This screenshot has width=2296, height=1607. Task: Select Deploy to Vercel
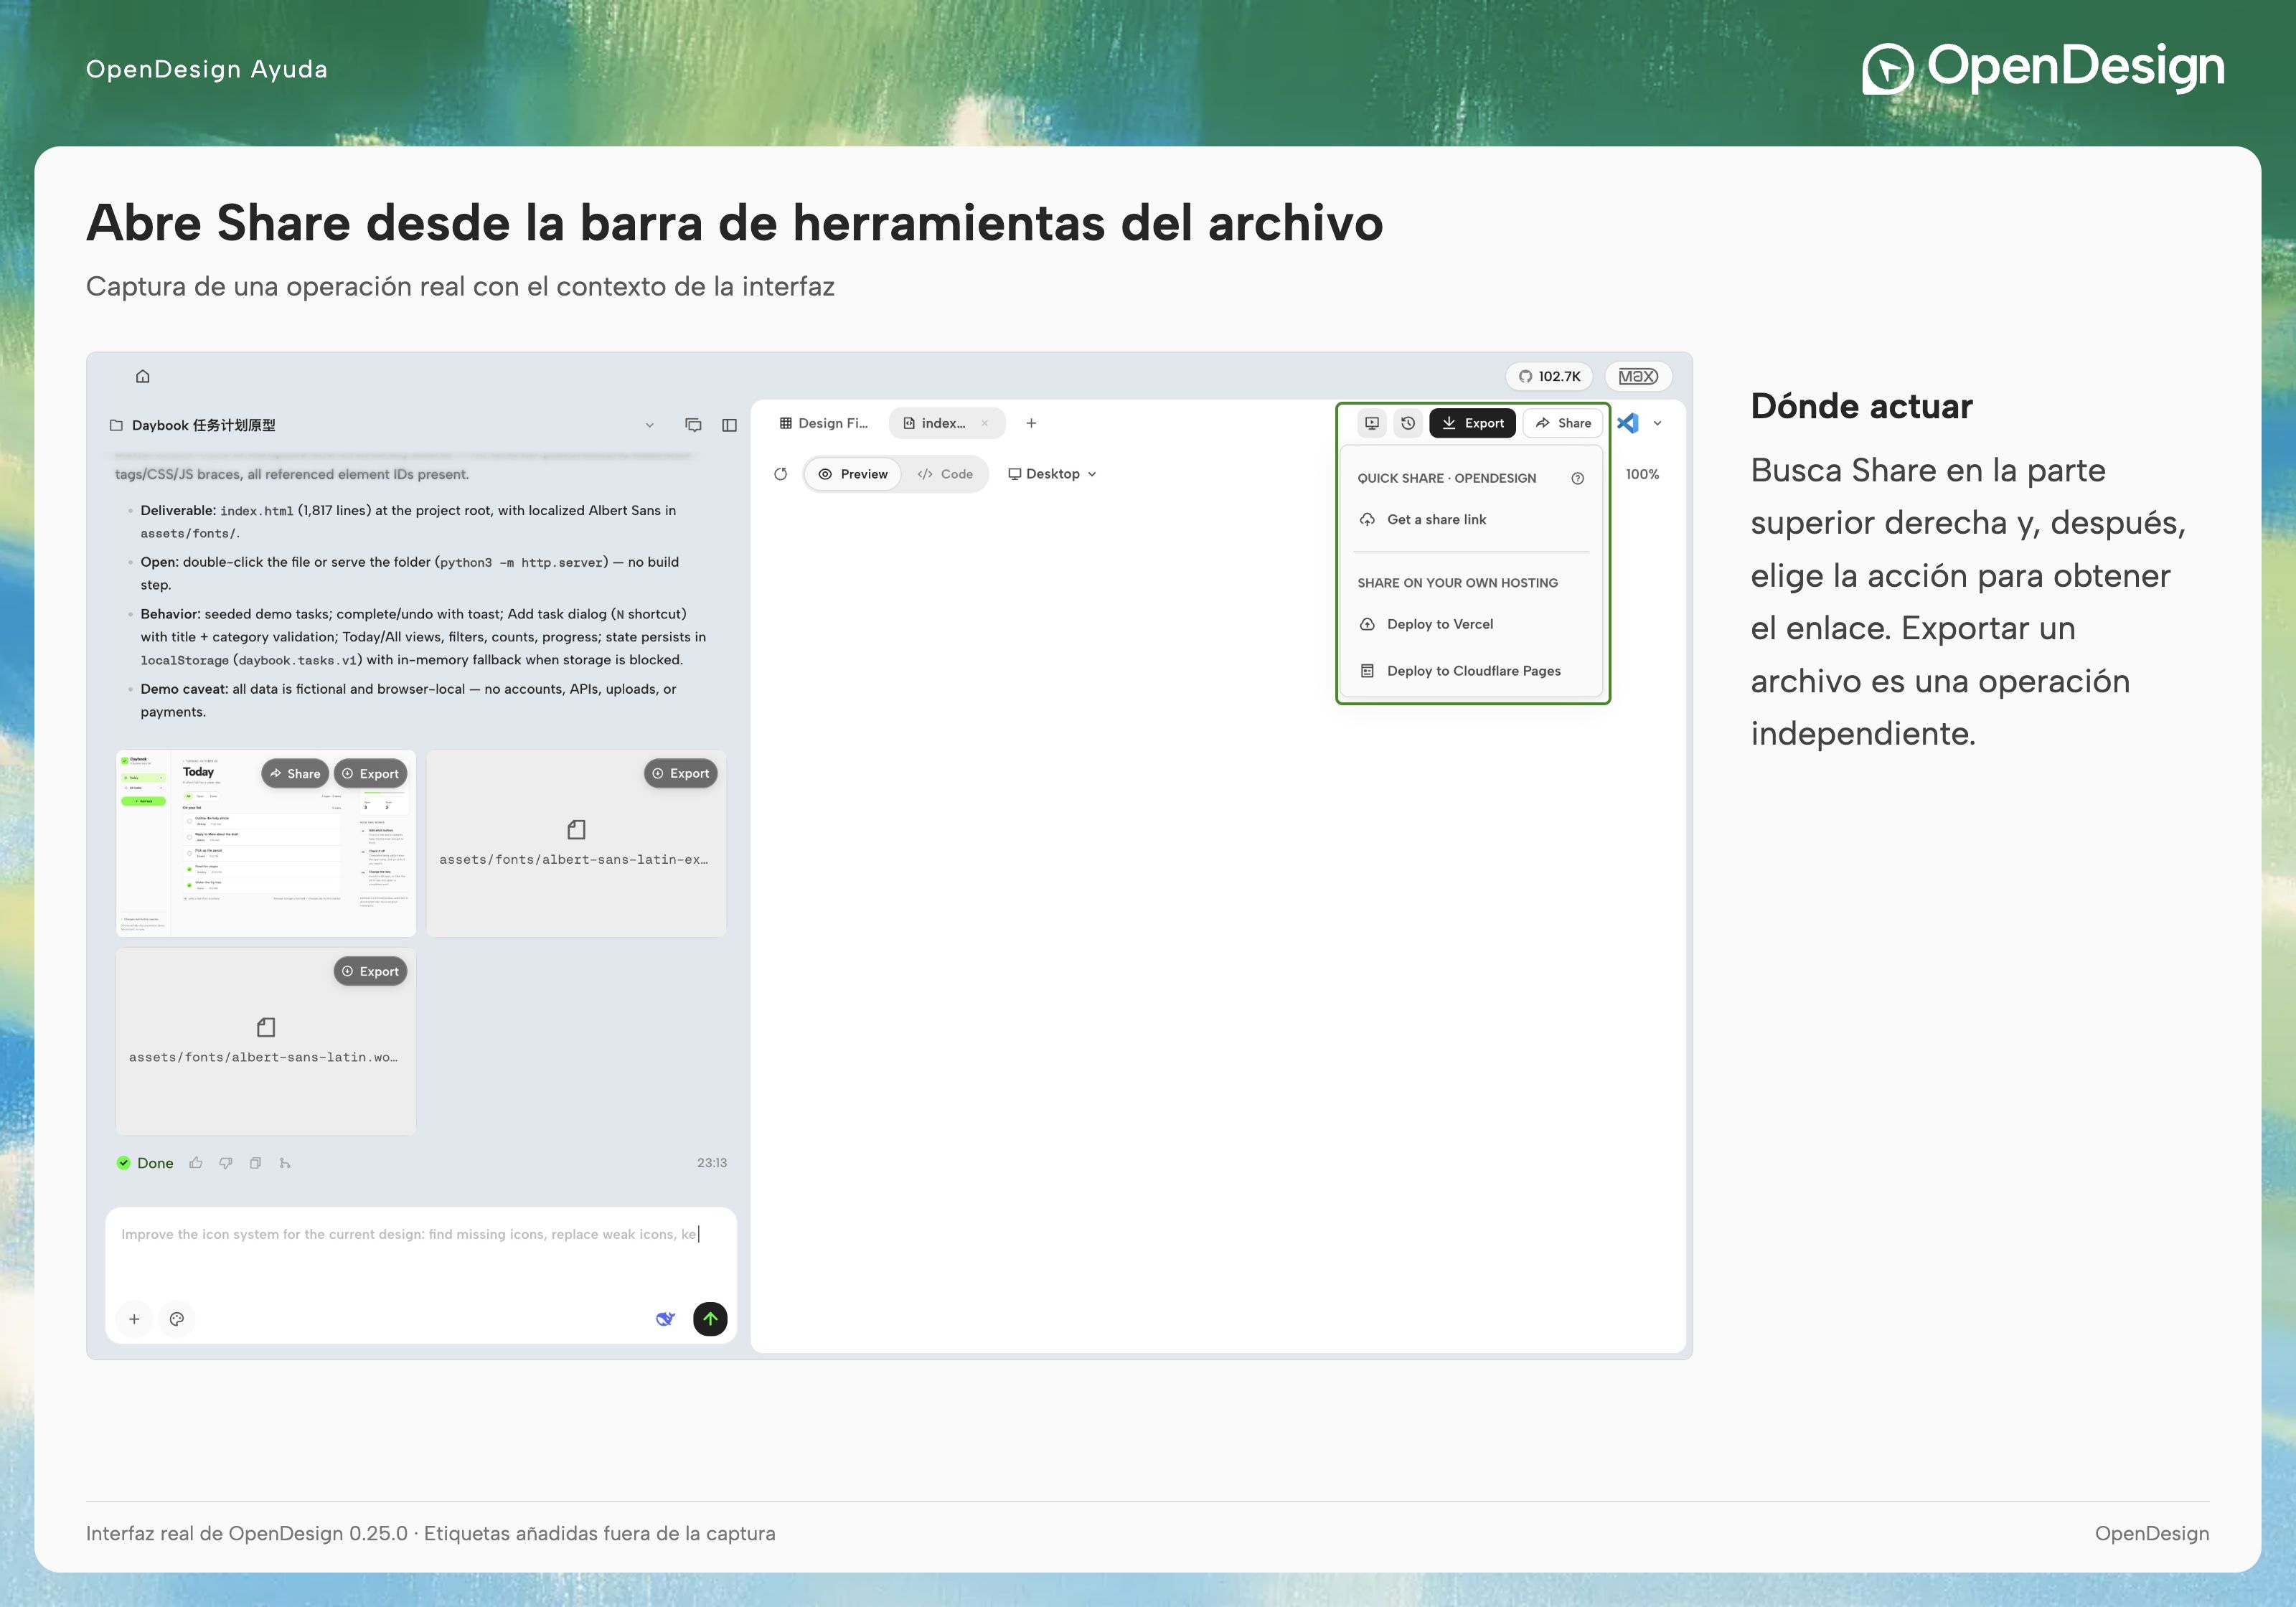coord(1471,624)
